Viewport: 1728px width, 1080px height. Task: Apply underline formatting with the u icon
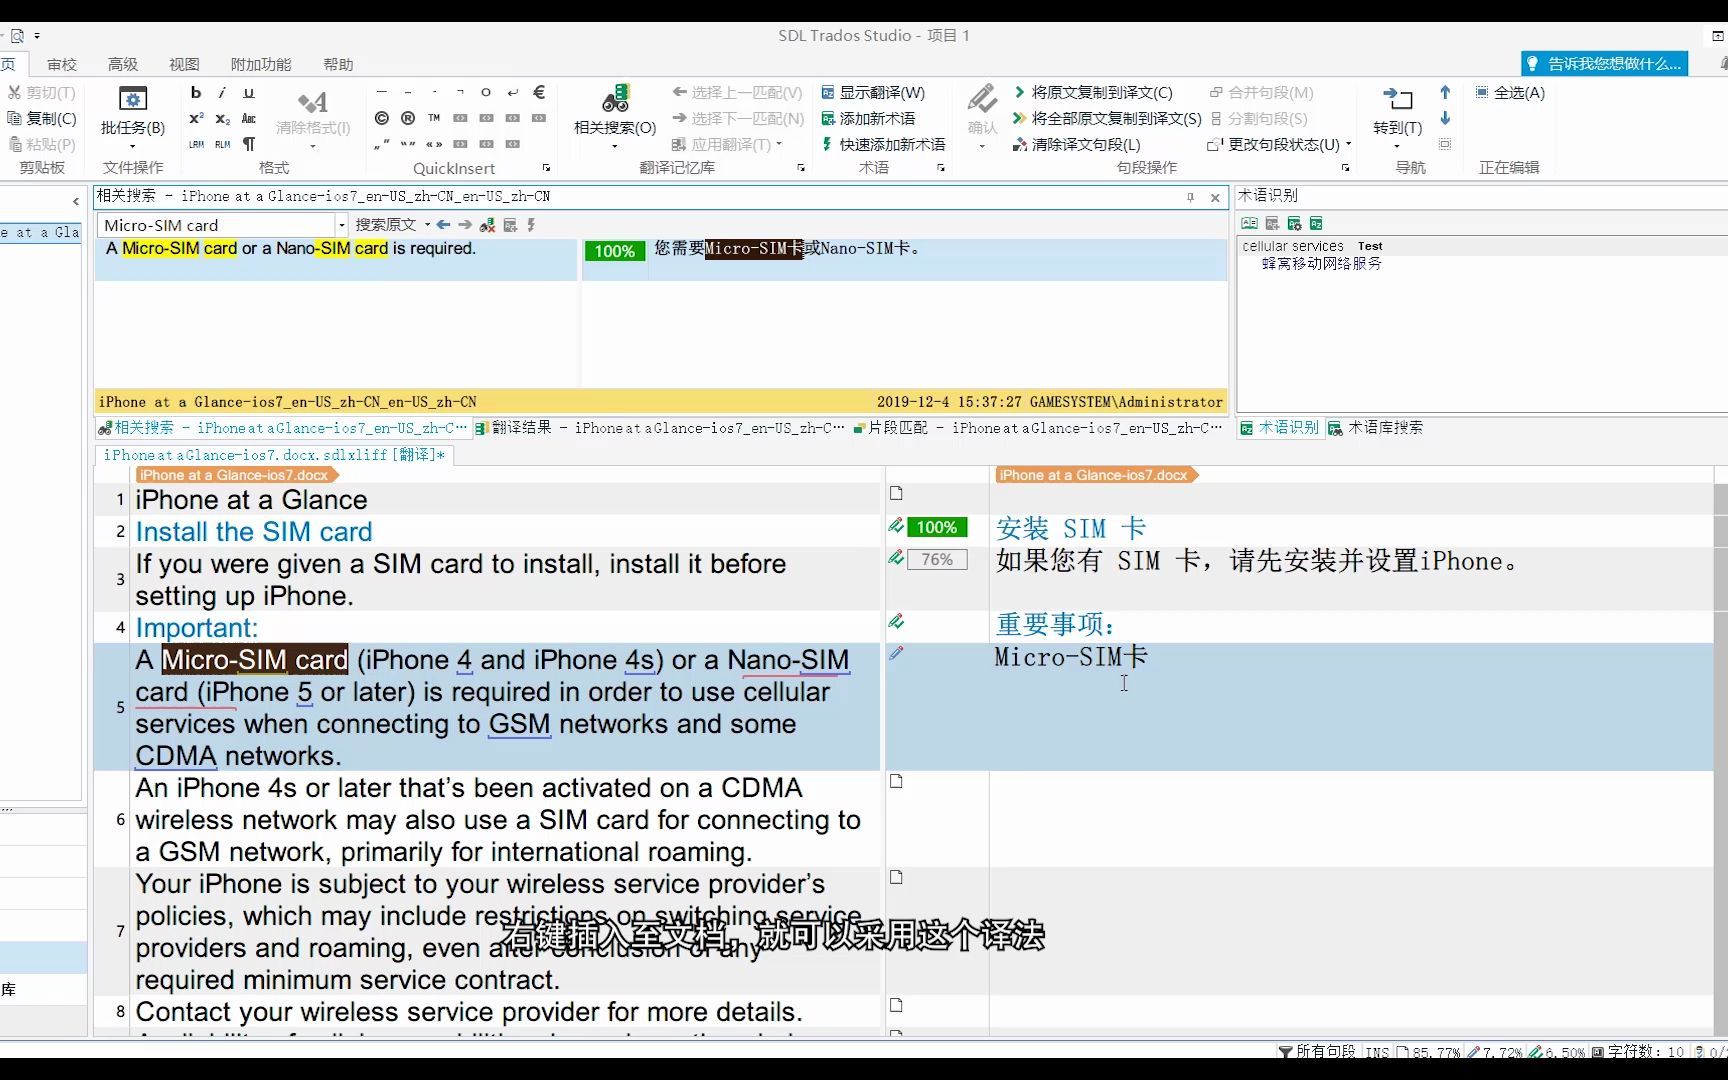249,92
